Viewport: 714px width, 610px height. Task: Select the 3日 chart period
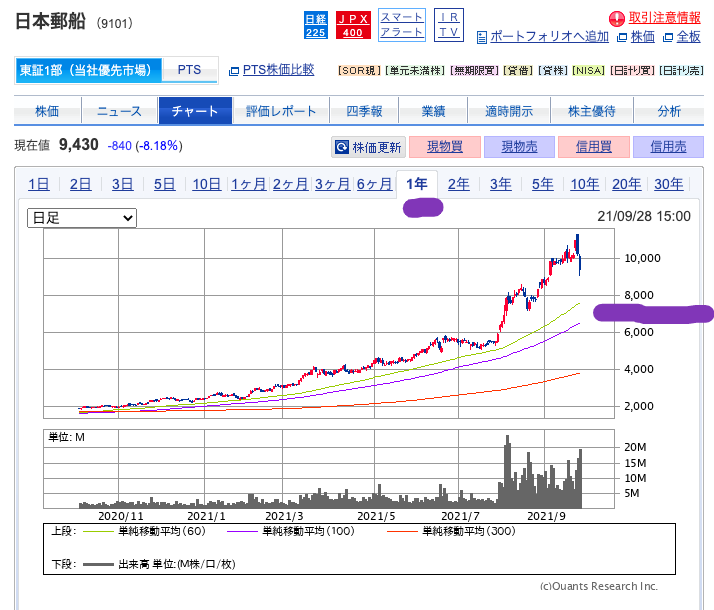click(123, 184)
